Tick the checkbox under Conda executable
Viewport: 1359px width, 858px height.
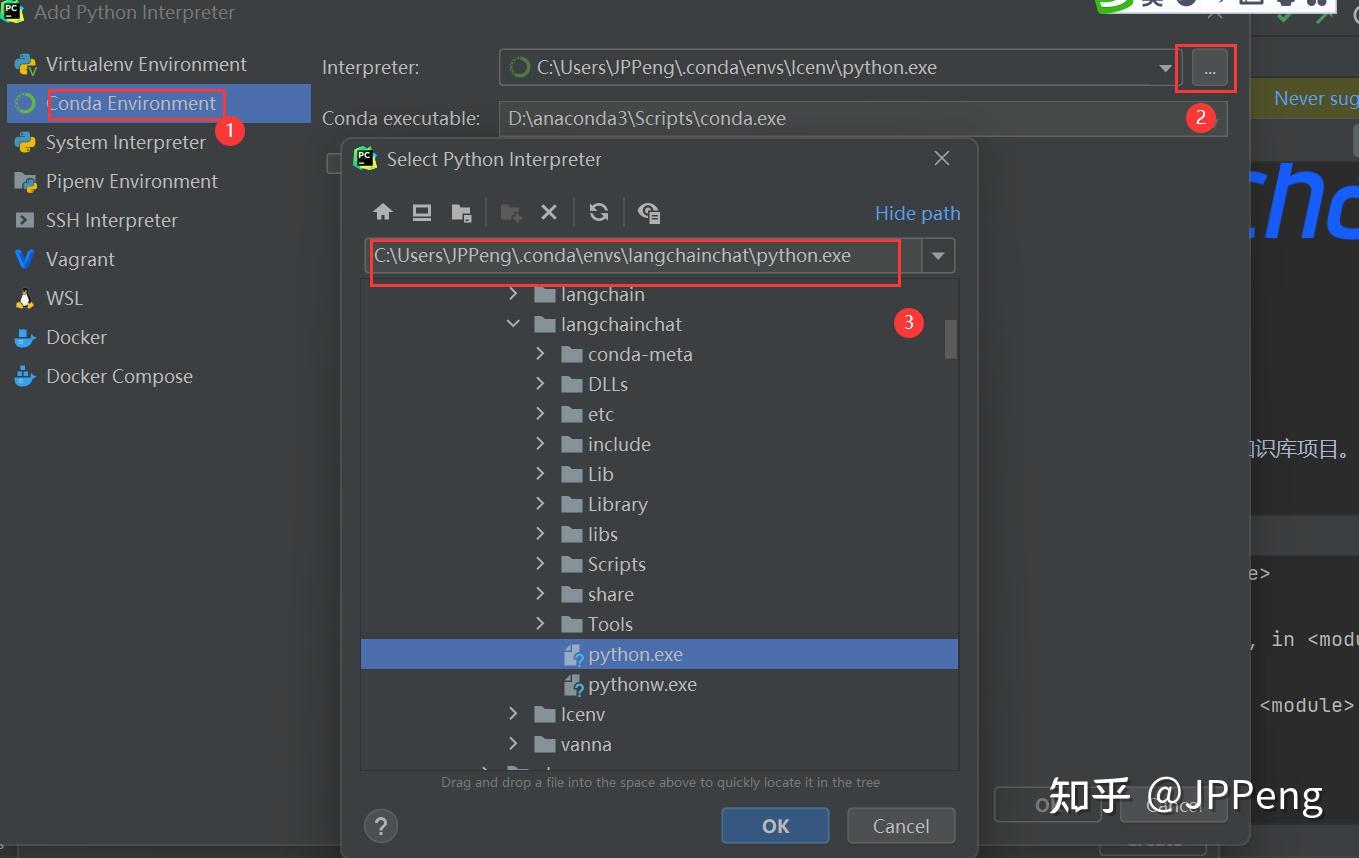[x=334, y=163]
